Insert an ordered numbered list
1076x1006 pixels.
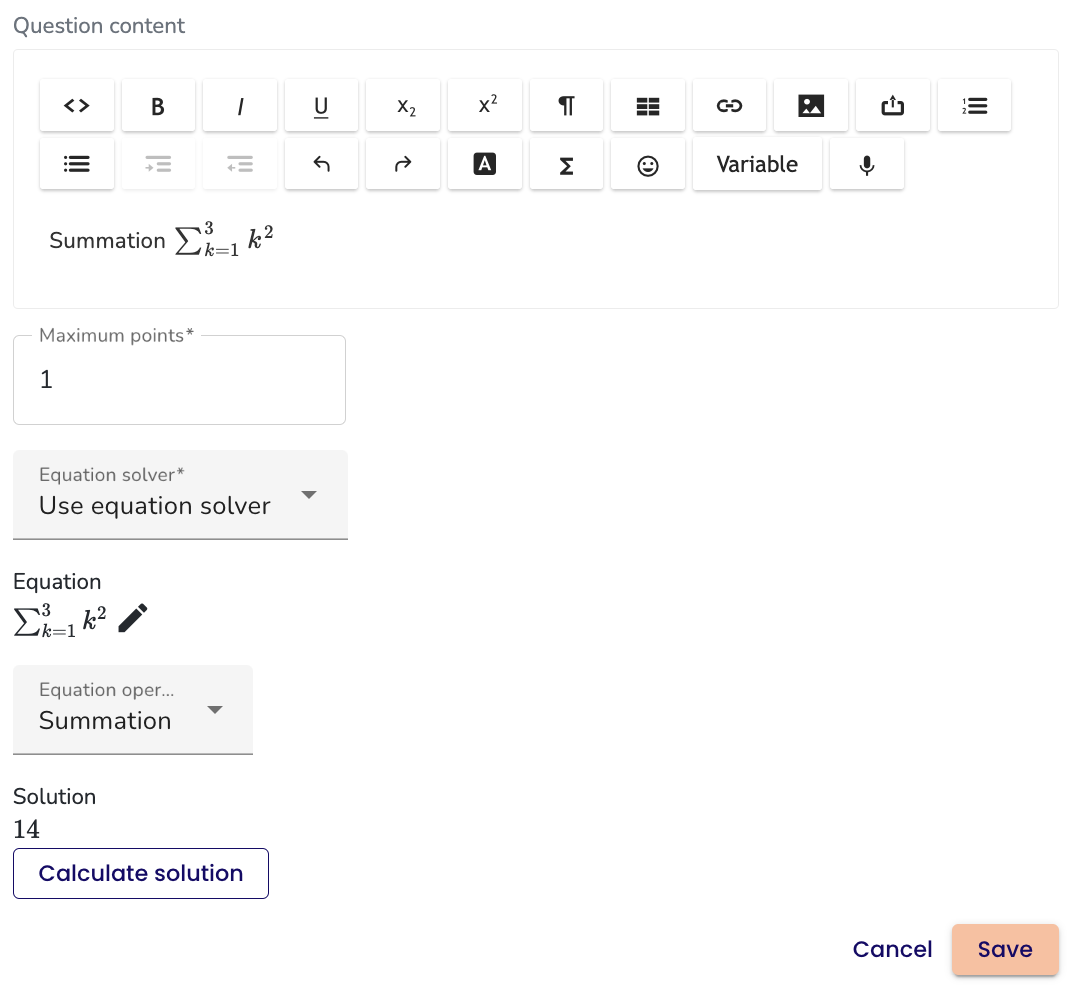coord(974,106)
